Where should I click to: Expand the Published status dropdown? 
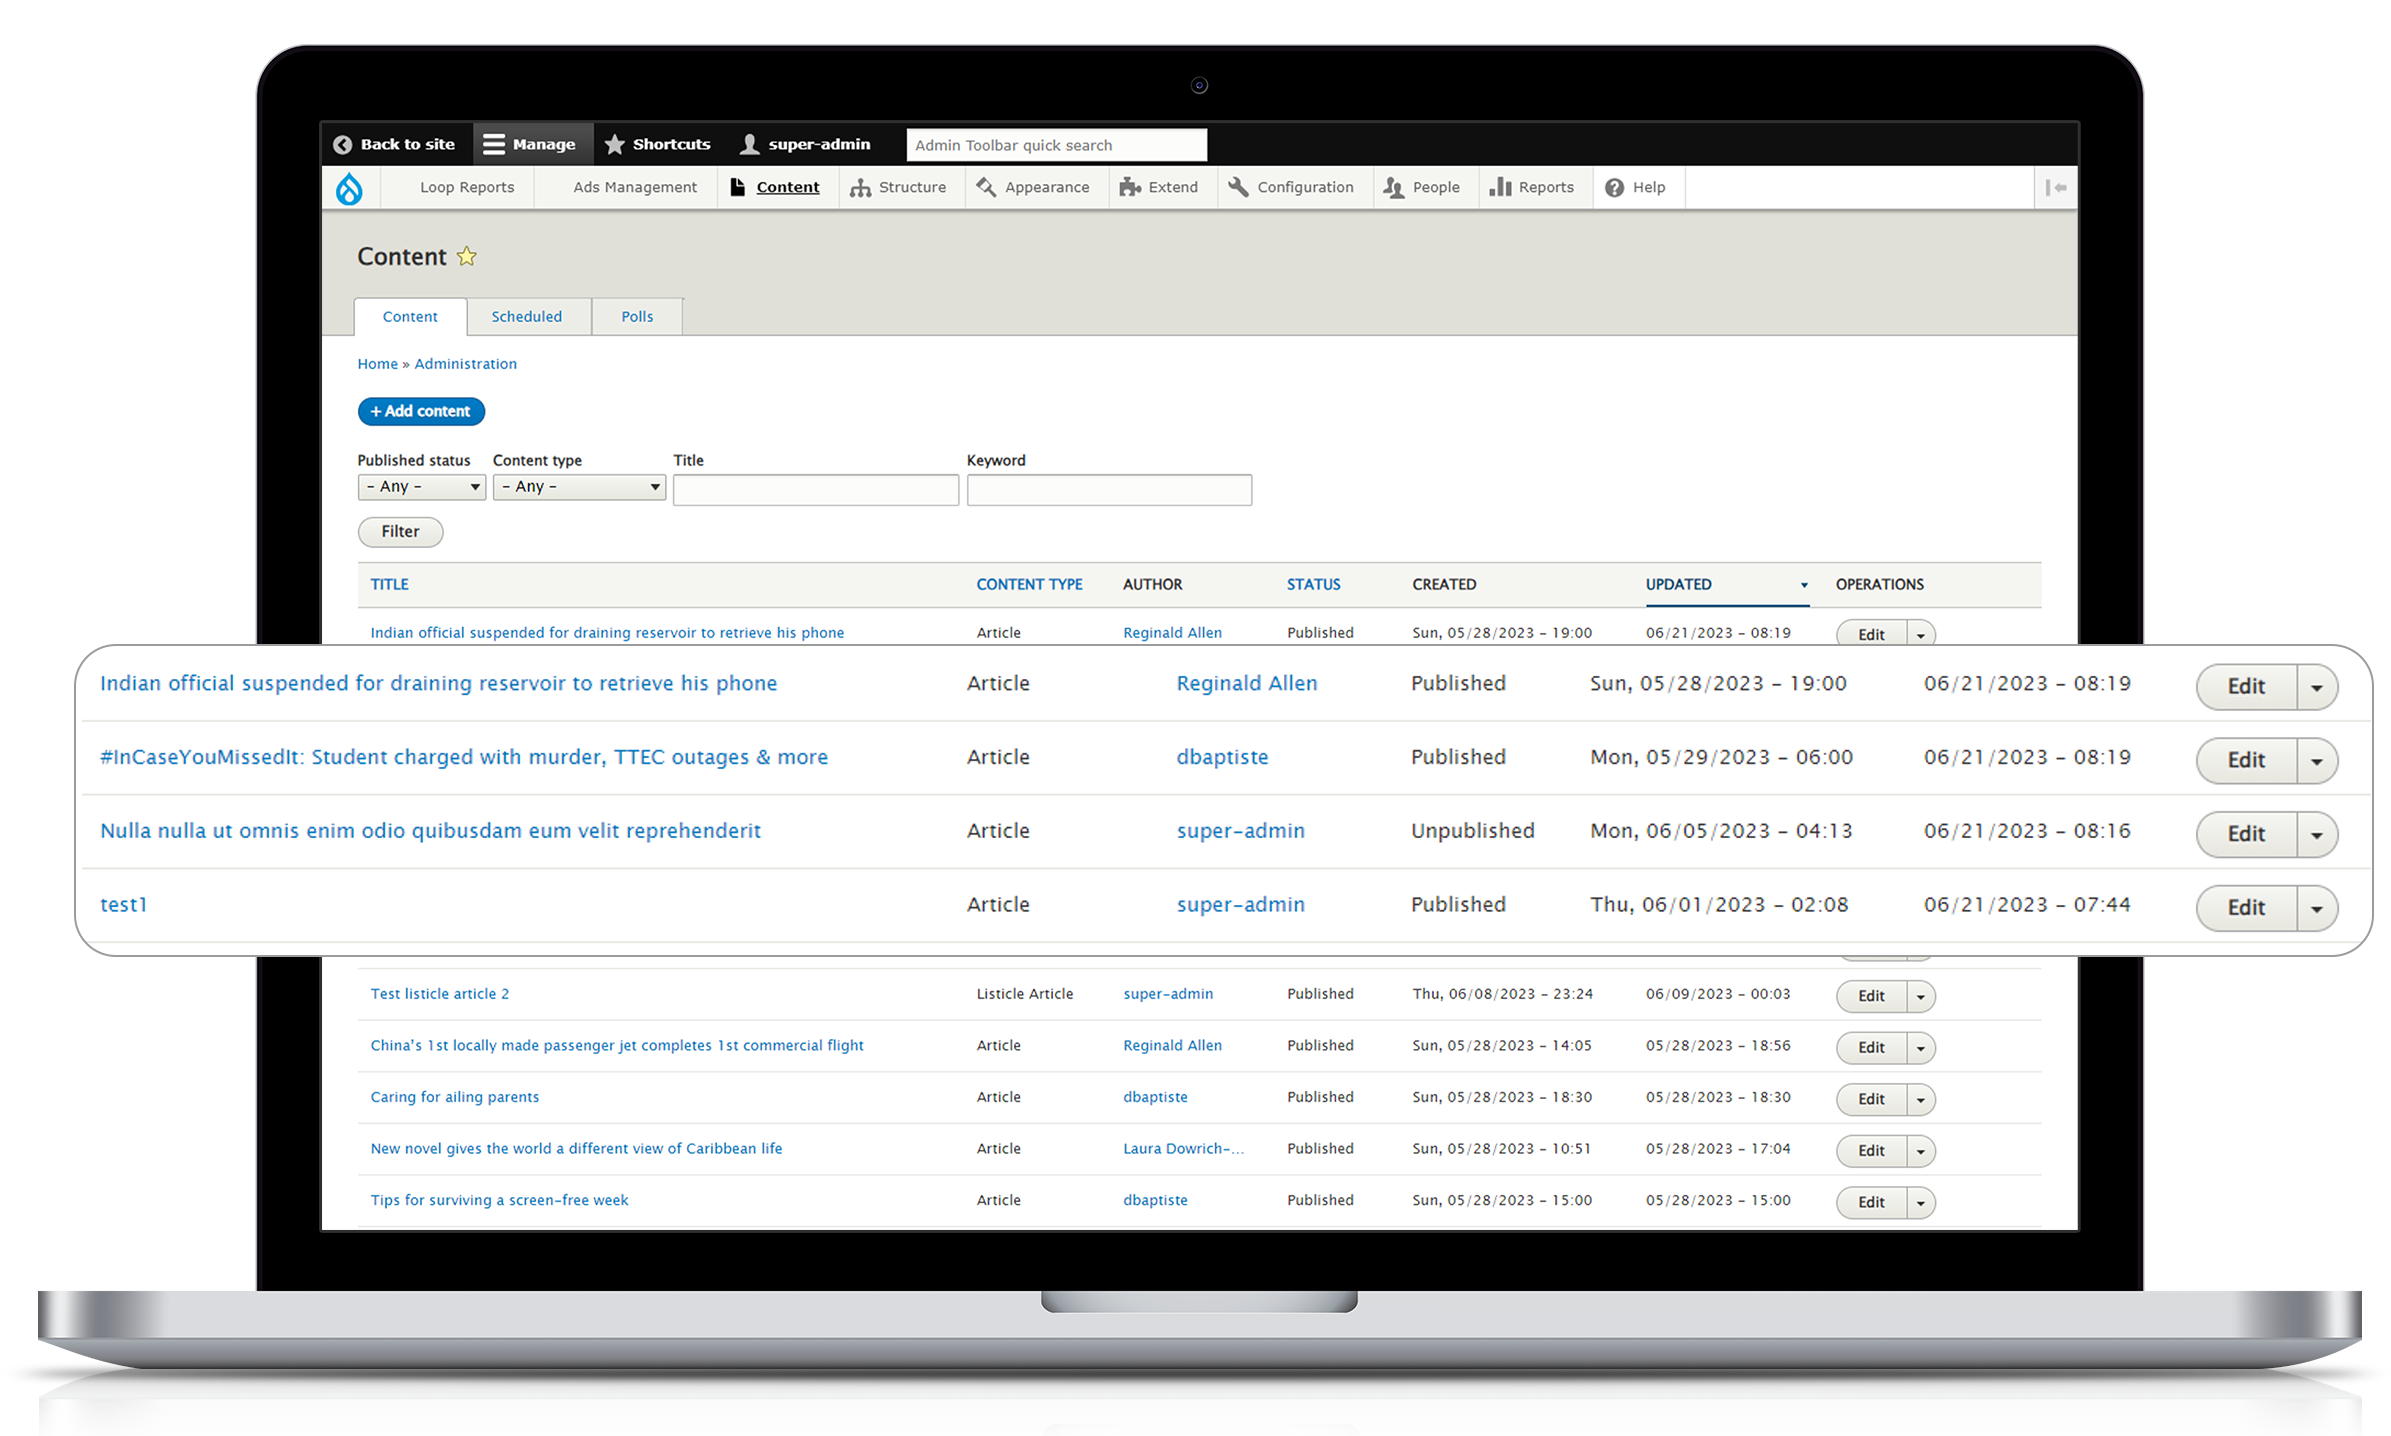422,487
